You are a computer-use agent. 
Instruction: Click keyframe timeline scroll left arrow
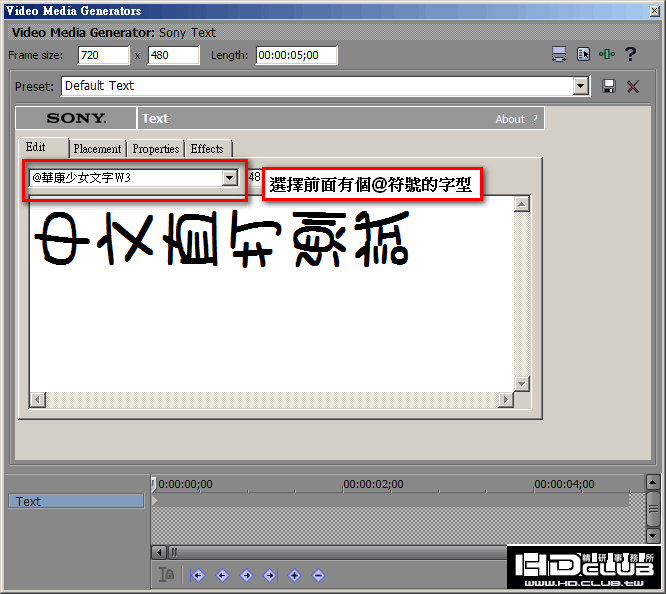159,552
